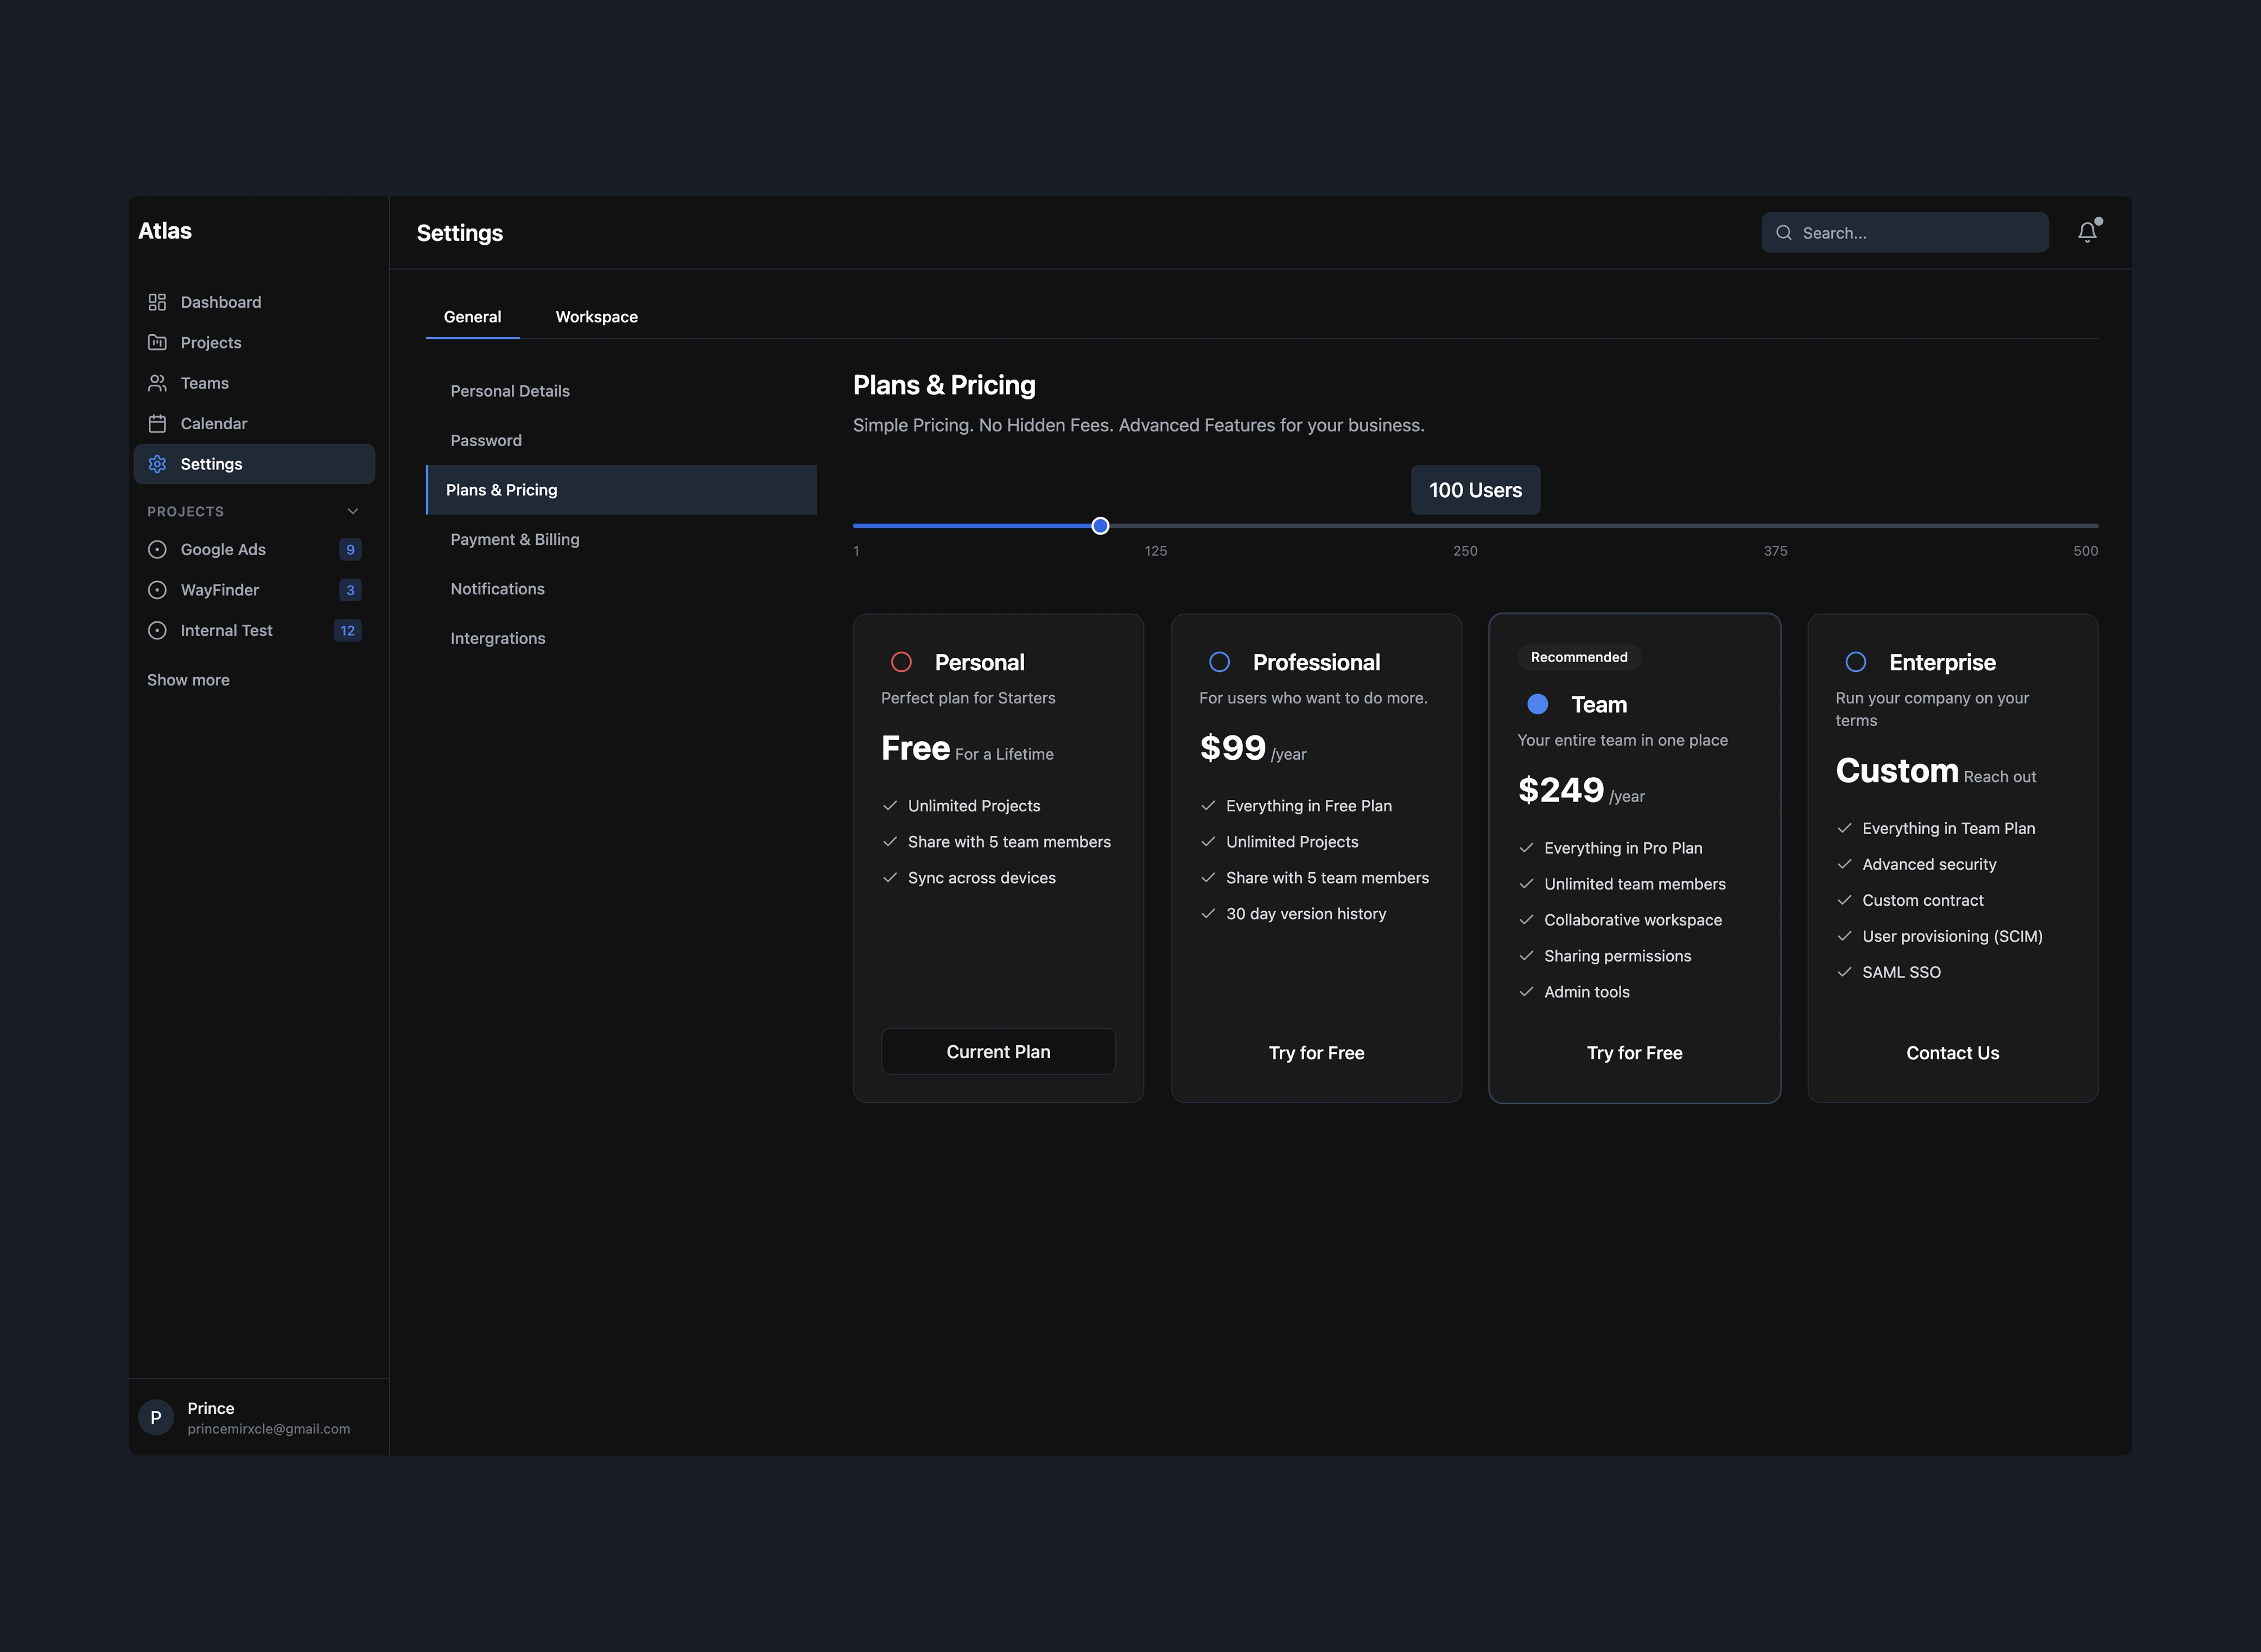The width and height of the screenshot is (2261, 1652).
Task: Collapse the Projects section chevron
Action: point(352,511)
